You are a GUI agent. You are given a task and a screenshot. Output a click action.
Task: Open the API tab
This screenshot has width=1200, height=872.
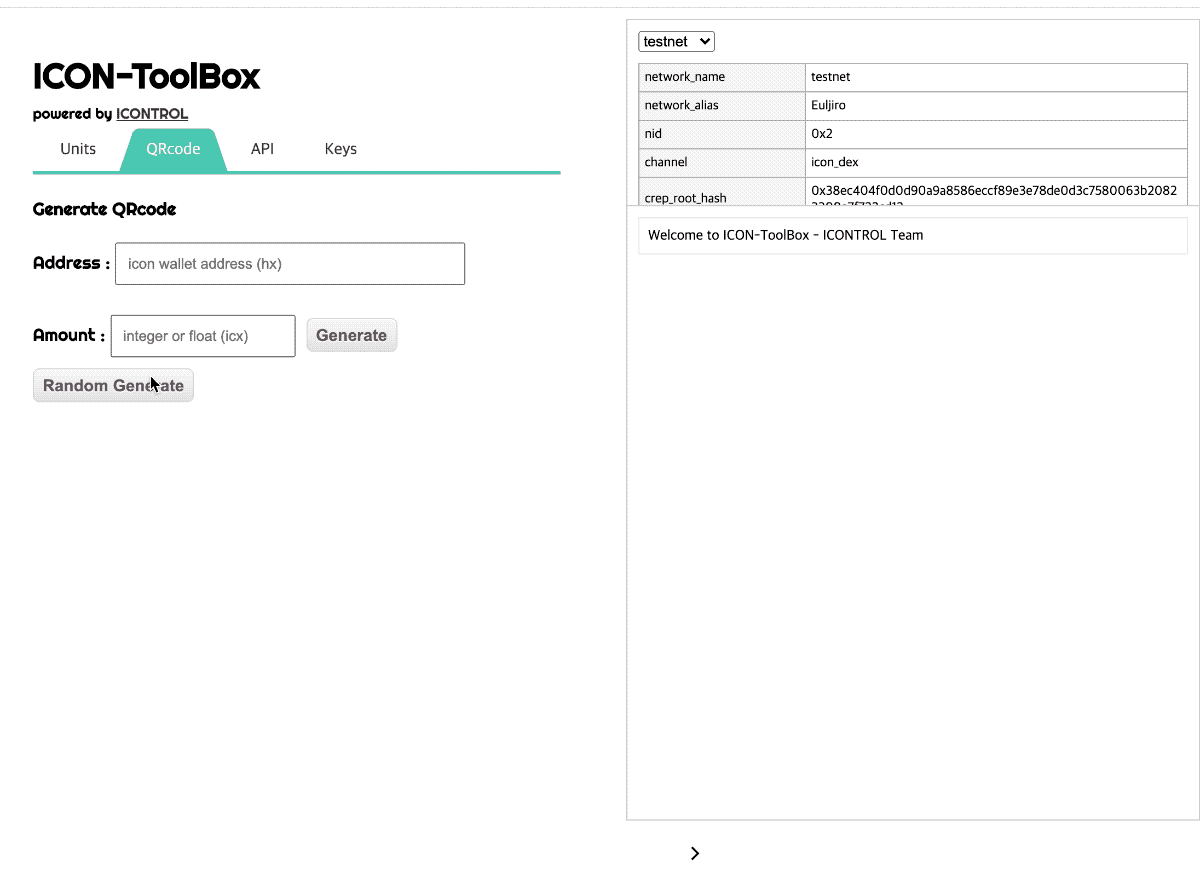click(262, 149)
